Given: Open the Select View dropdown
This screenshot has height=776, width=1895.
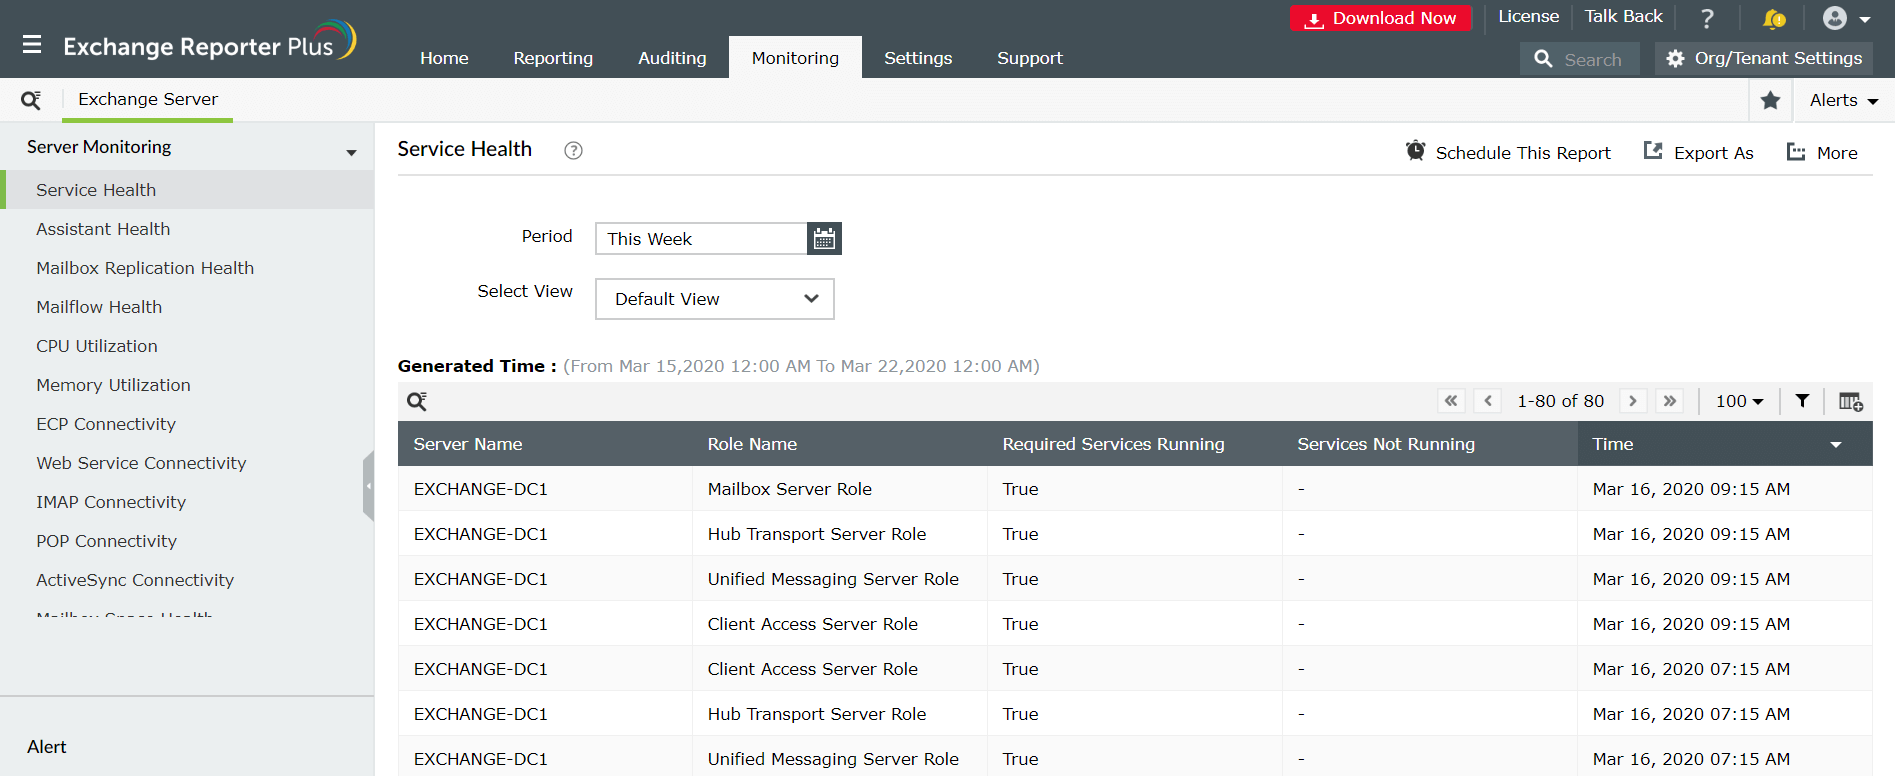Looking at the screenshot, I should [x=714, y=299].
